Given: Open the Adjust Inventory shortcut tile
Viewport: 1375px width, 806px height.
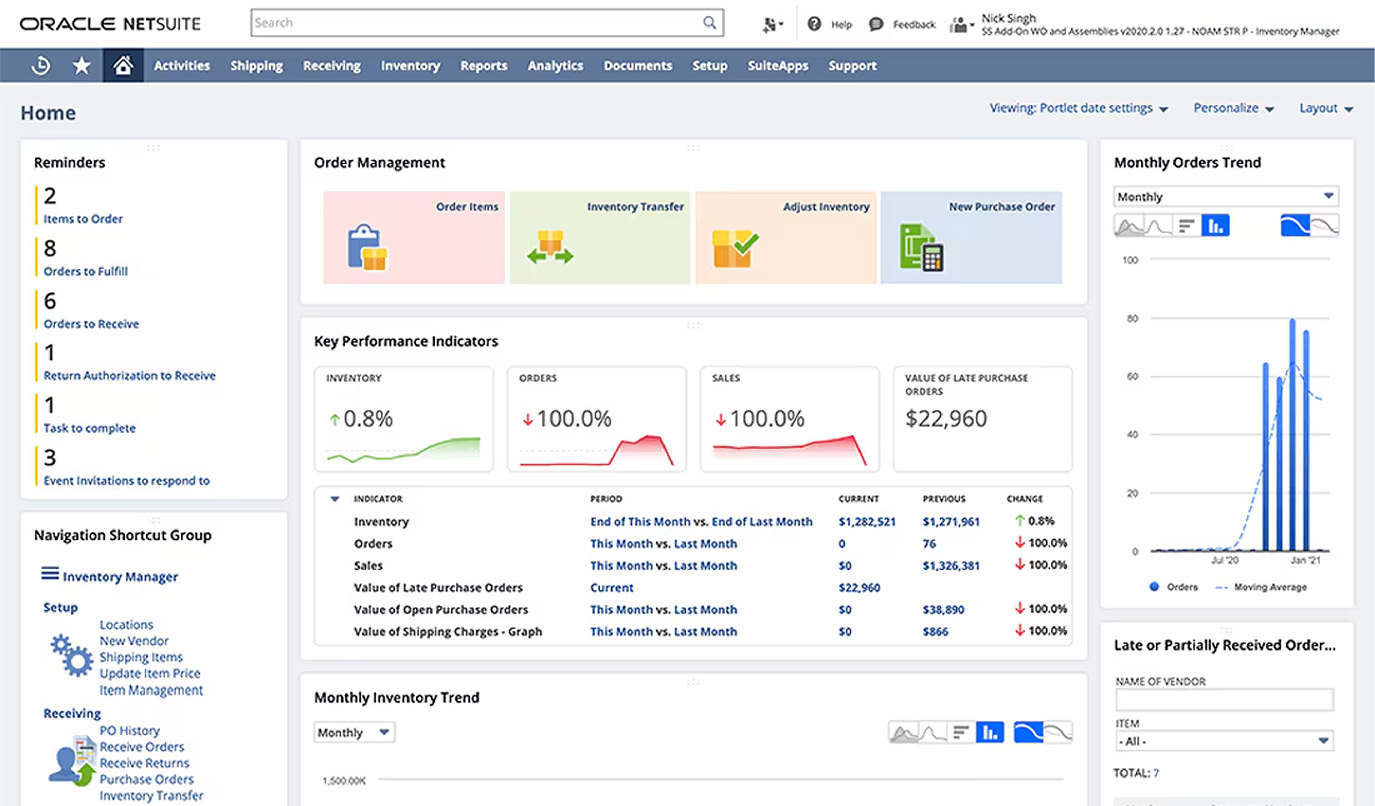Looking at the screenshot, I should click(786, 237).
